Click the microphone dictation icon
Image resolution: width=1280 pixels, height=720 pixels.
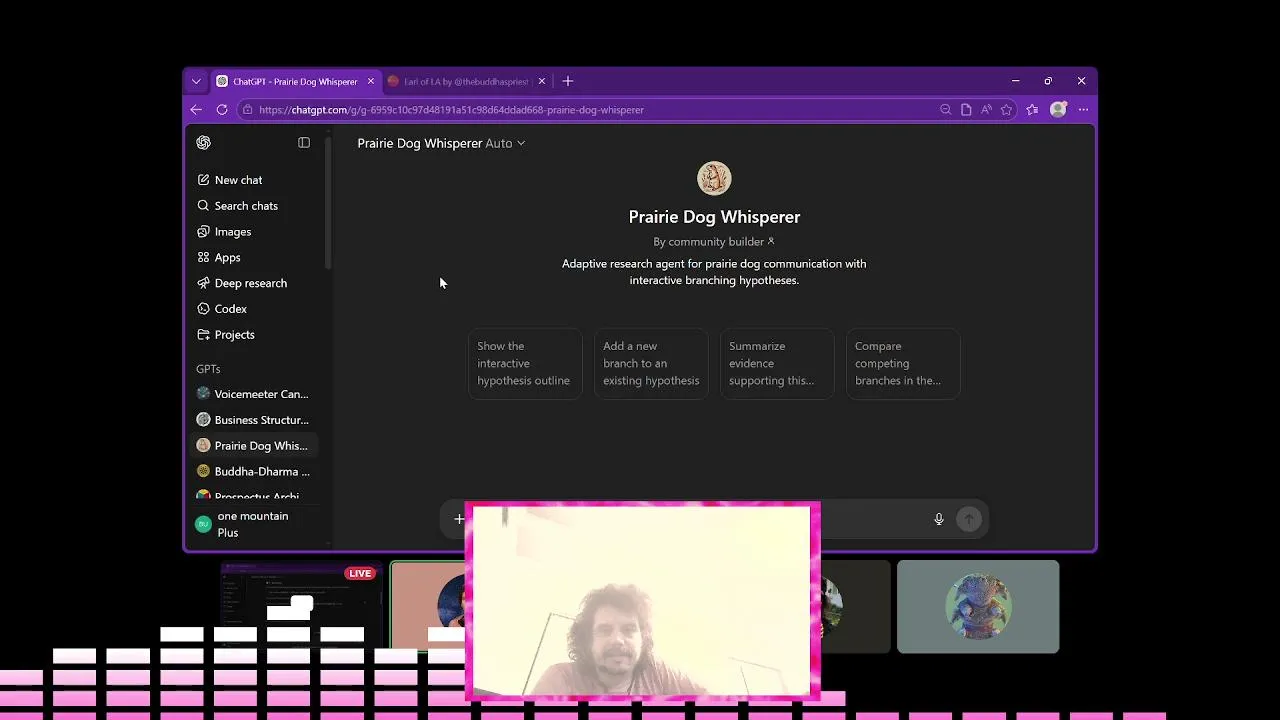(939, 519)
